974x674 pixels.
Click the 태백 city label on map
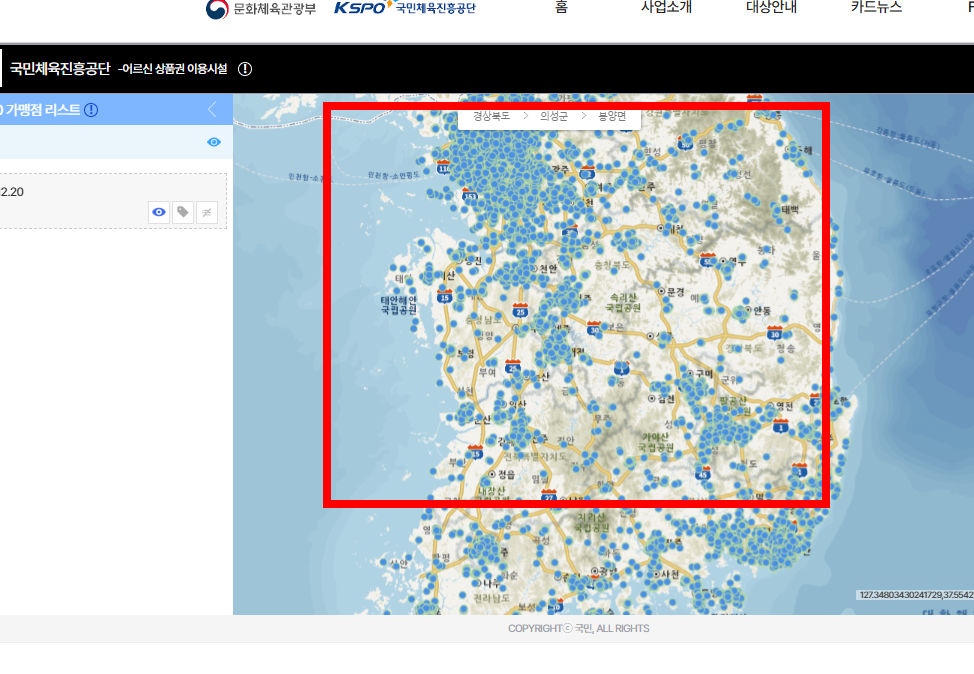pyautogui.click(x=790, y=210)
